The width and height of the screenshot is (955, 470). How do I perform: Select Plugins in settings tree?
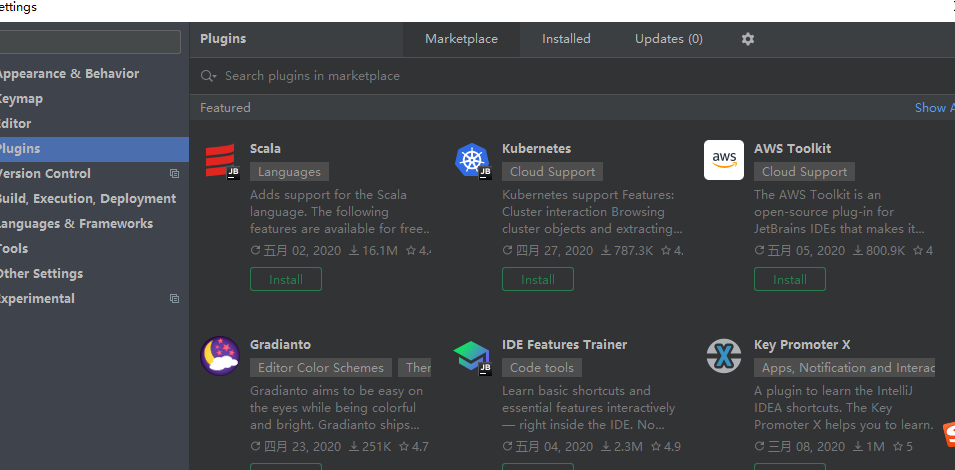(x=94, y=149)
